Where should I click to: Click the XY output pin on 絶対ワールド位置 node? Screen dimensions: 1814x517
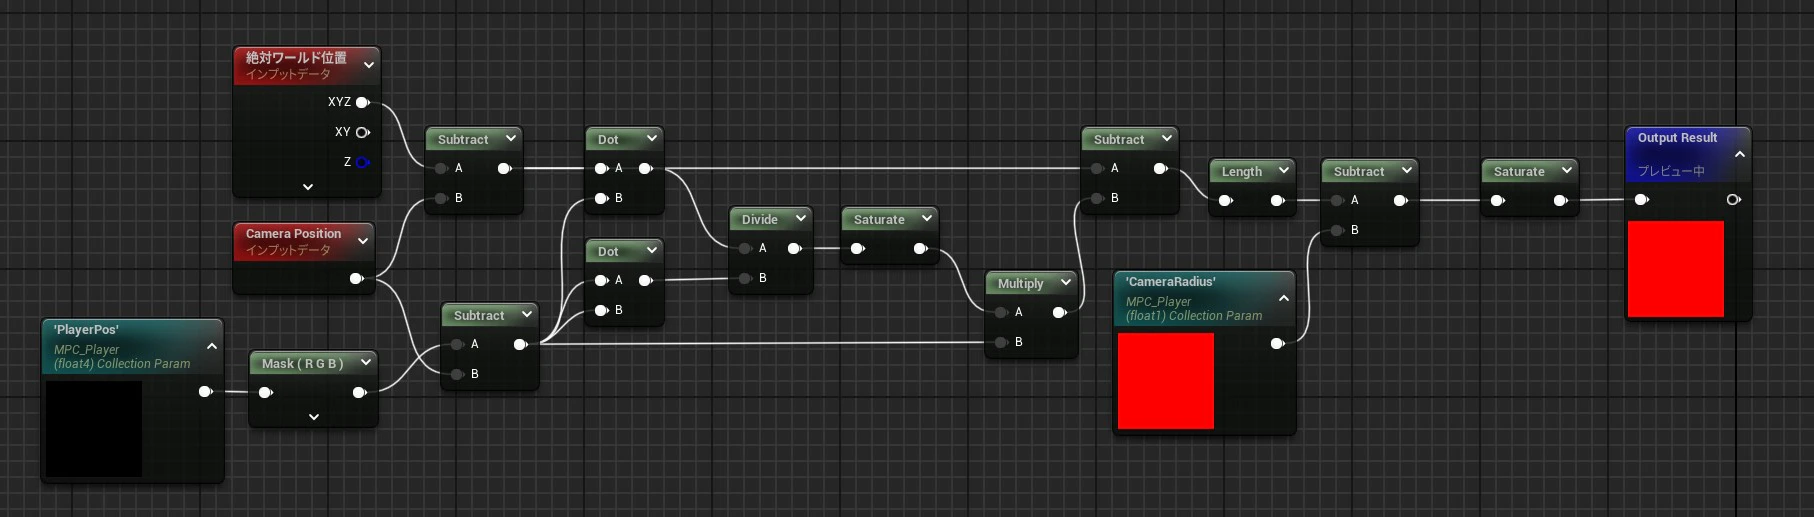click(363, 132)
